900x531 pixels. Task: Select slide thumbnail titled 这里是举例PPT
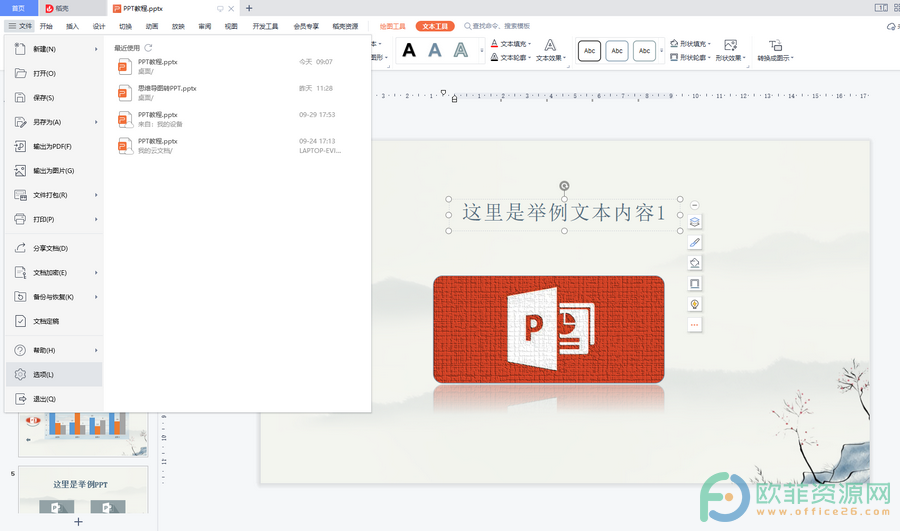pyautogui.click(x=83, y=490)
